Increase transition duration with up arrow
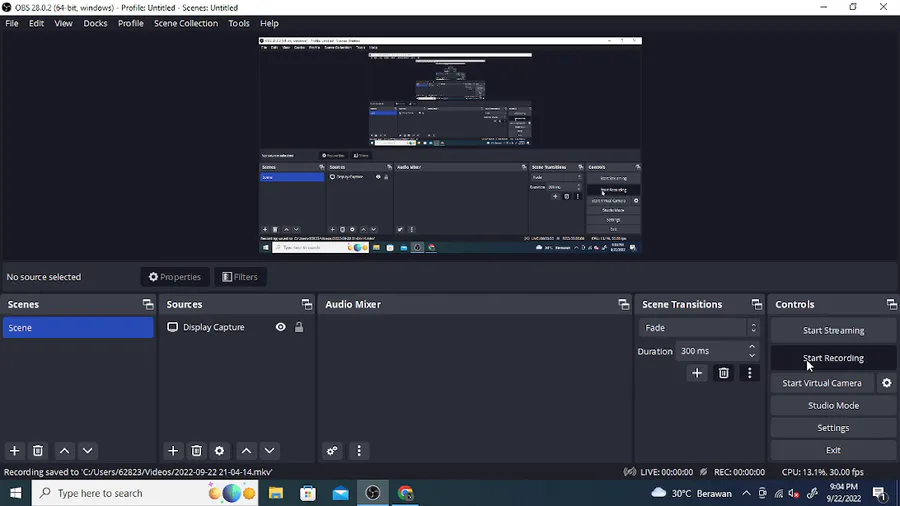The image size is (900, 506). (x=752, y=347)
